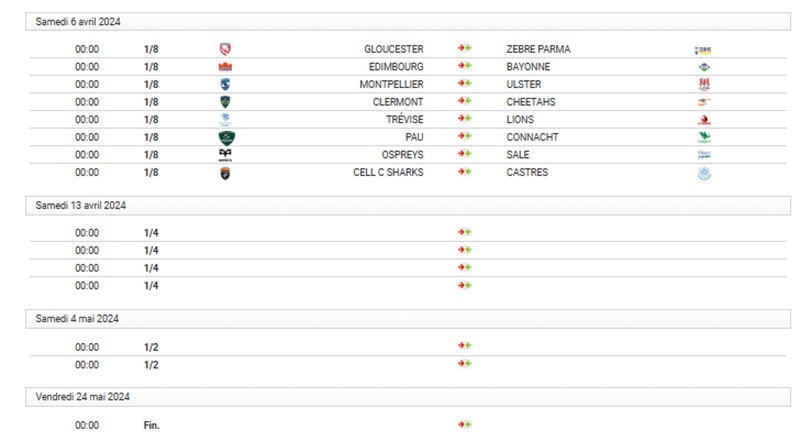Click the Ulster team crest
This screenshot has width=811, height=441.
coord(703,84)
